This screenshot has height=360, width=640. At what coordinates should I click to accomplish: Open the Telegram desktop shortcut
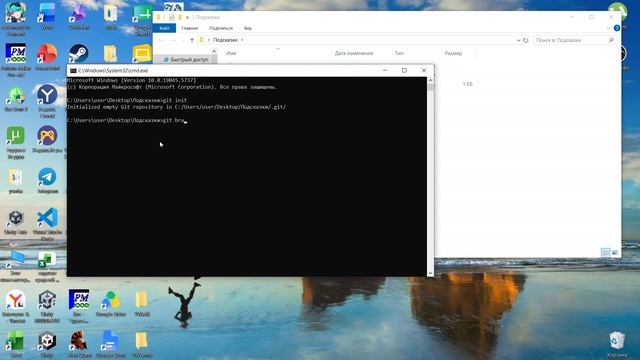pos(47,177)
